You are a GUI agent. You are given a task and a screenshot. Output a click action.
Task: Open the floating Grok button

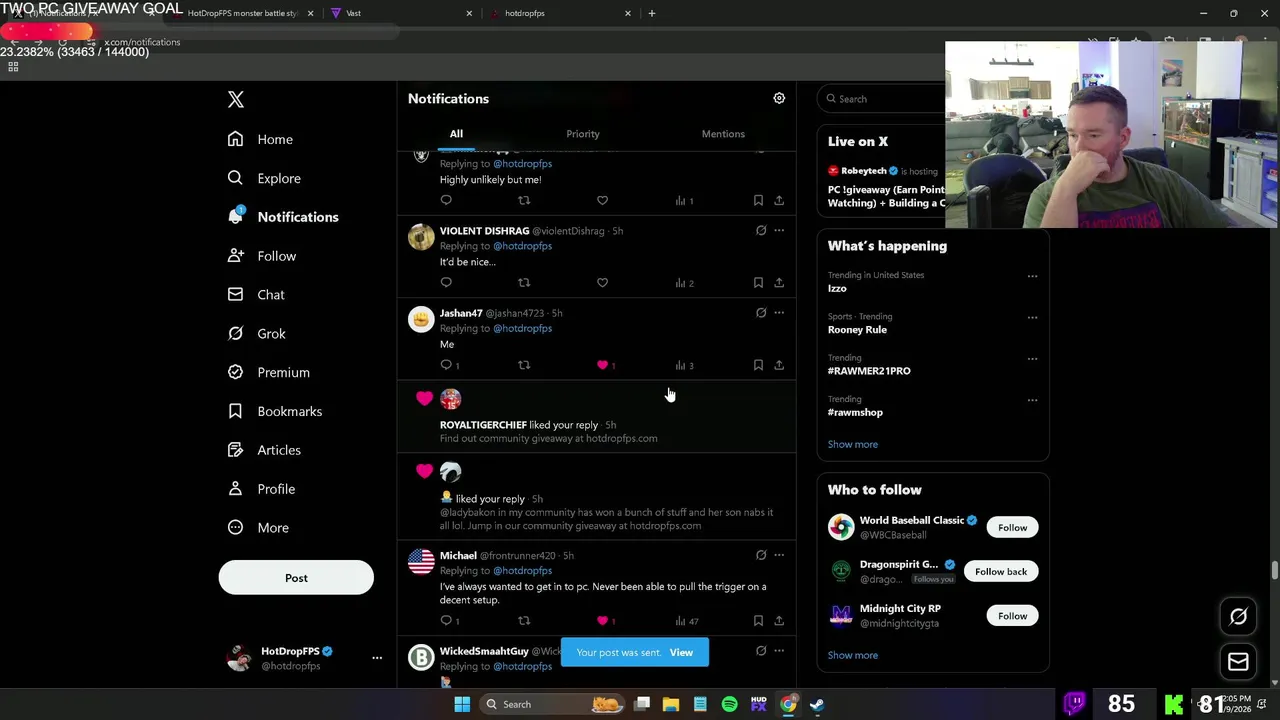pos(1238,617)
